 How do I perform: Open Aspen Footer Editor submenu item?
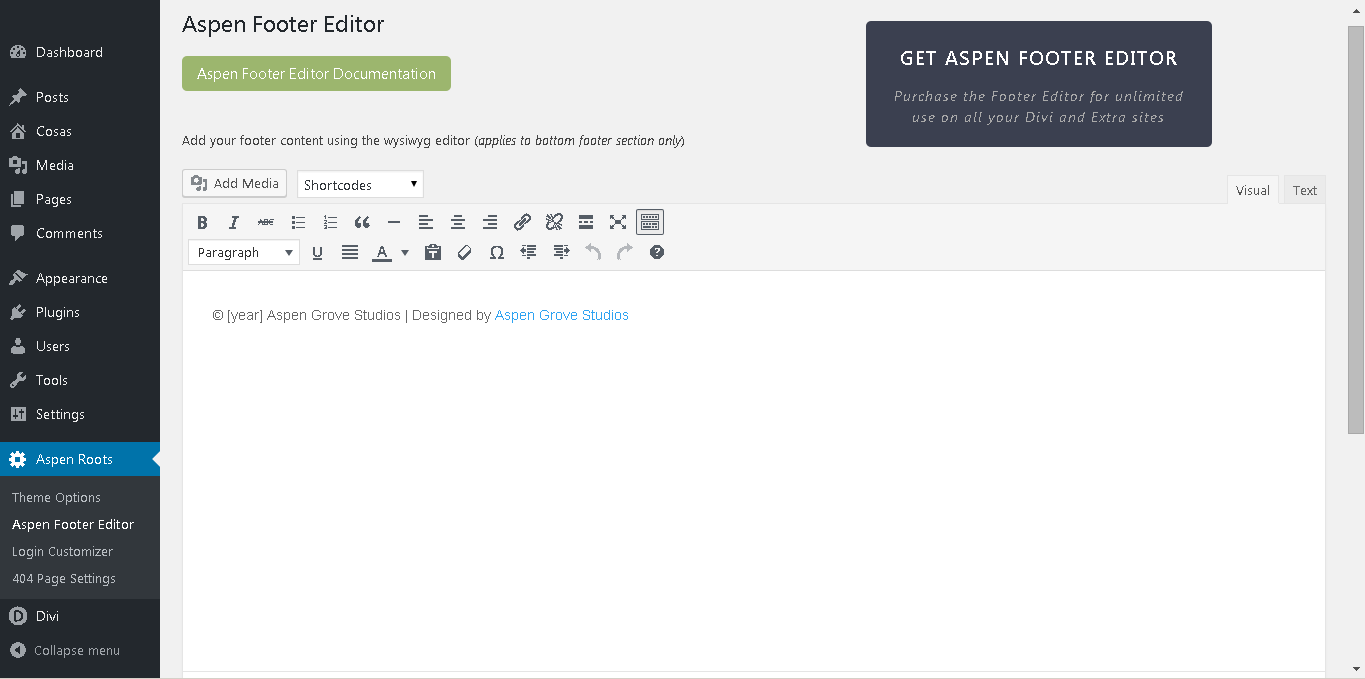pyautogui.click(x=73, y=524)
